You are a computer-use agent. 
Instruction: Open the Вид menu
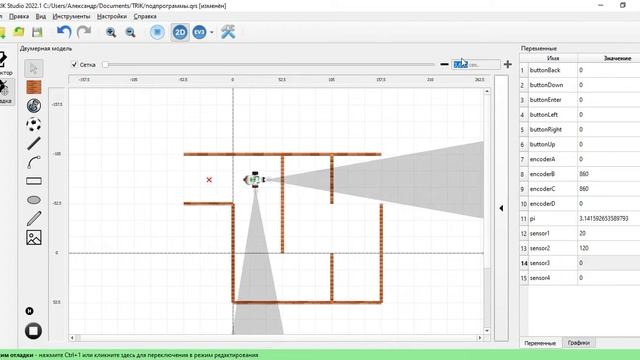pyautogui.click(x=41, y=16)
